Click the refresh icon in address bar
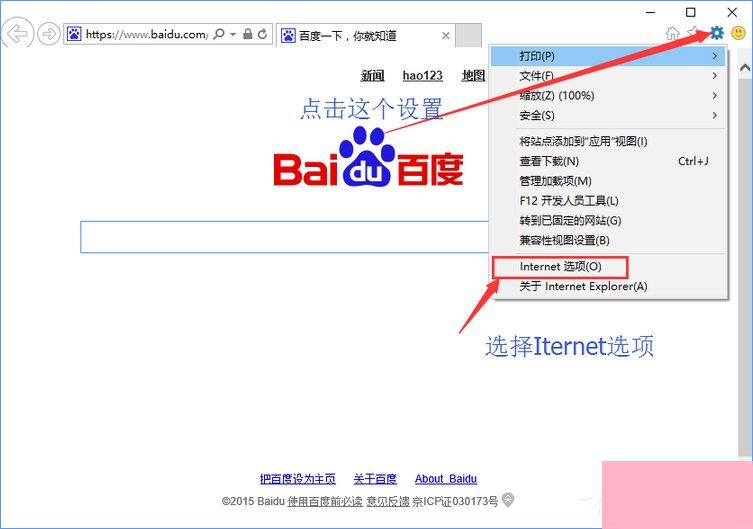The height and width of the screenshot is (529, 753). 263,34
